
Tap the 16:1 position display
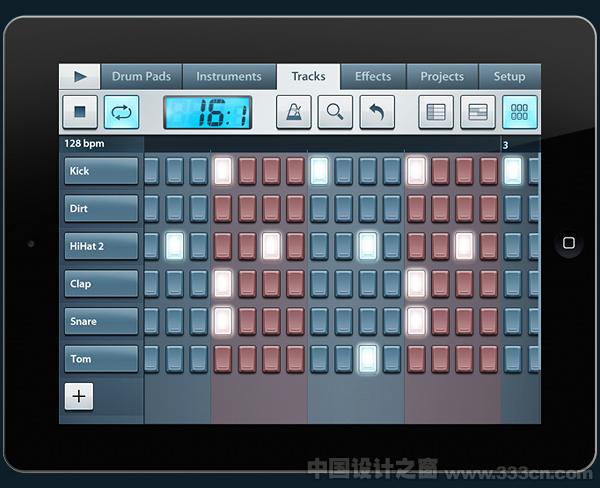click(208, 112)
